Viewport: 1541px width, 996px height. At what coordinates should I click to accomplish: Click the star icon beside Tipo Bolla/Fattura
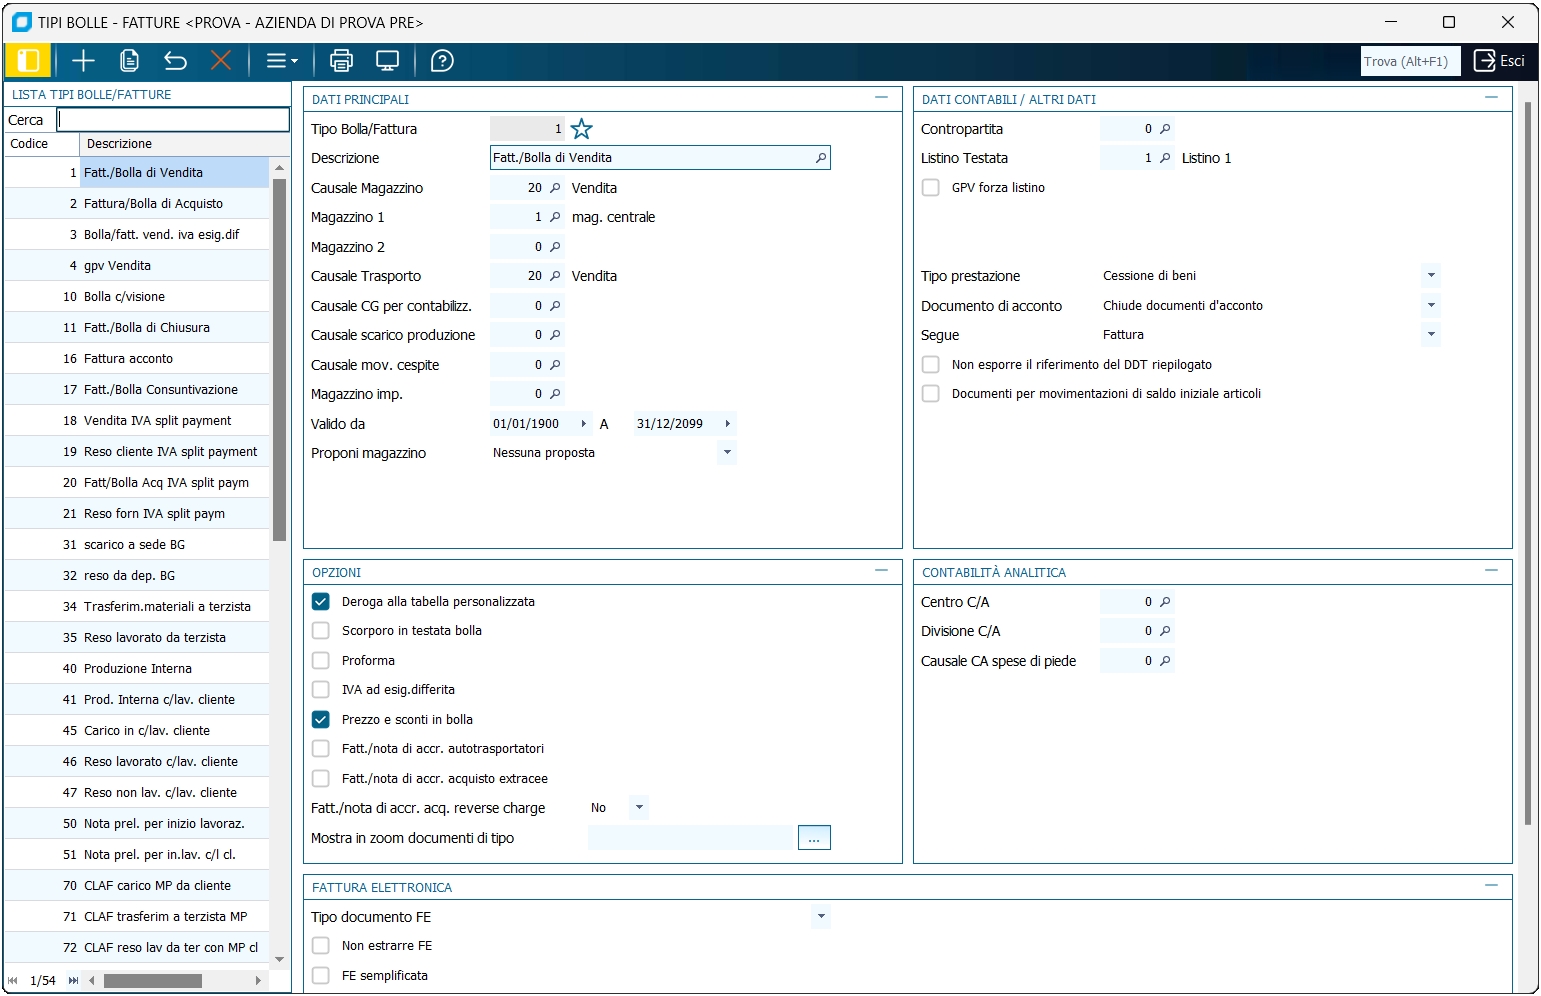coord(581,129)
